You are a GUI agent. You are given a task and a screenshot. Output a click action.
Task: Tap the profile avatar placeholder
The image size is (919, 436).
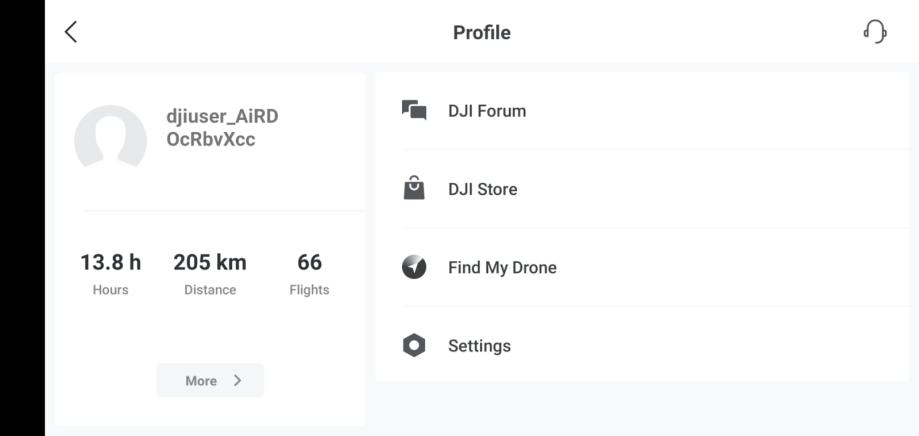click(x=110, y=137)
